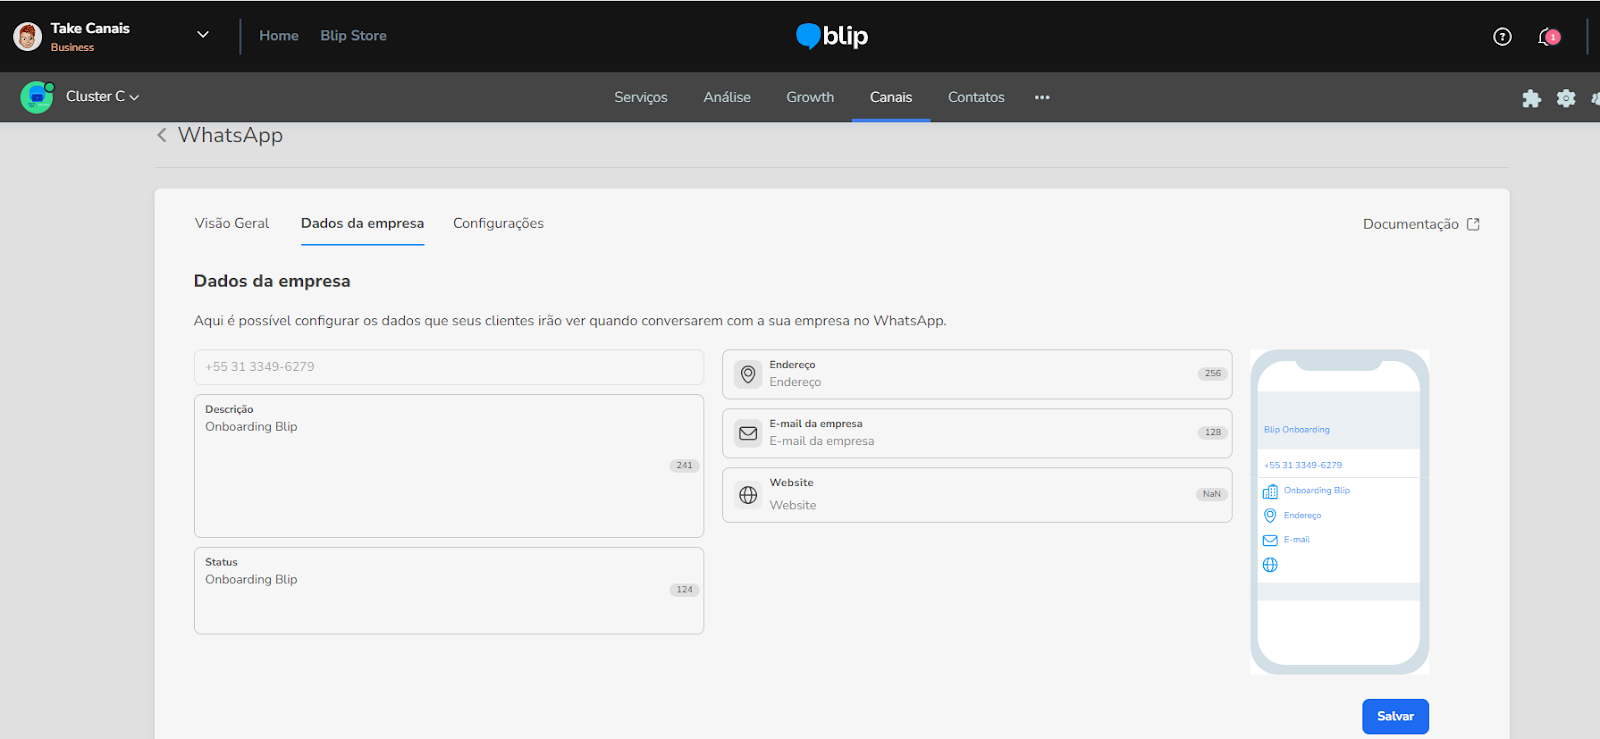Click the E-mail envelope icon
The image size is (1600, 739).
coord(748,433)
